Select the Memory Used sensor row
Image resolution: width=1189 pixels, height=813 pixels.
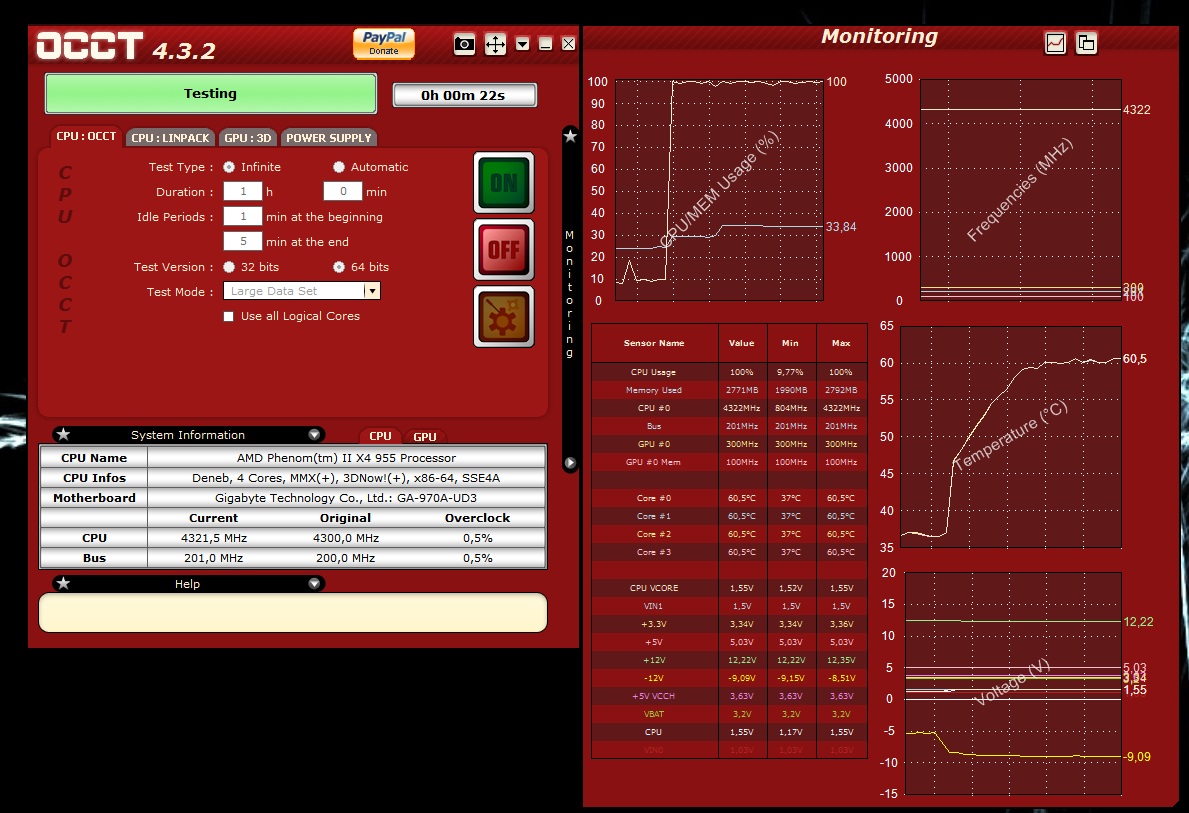(x=729, y=390)
